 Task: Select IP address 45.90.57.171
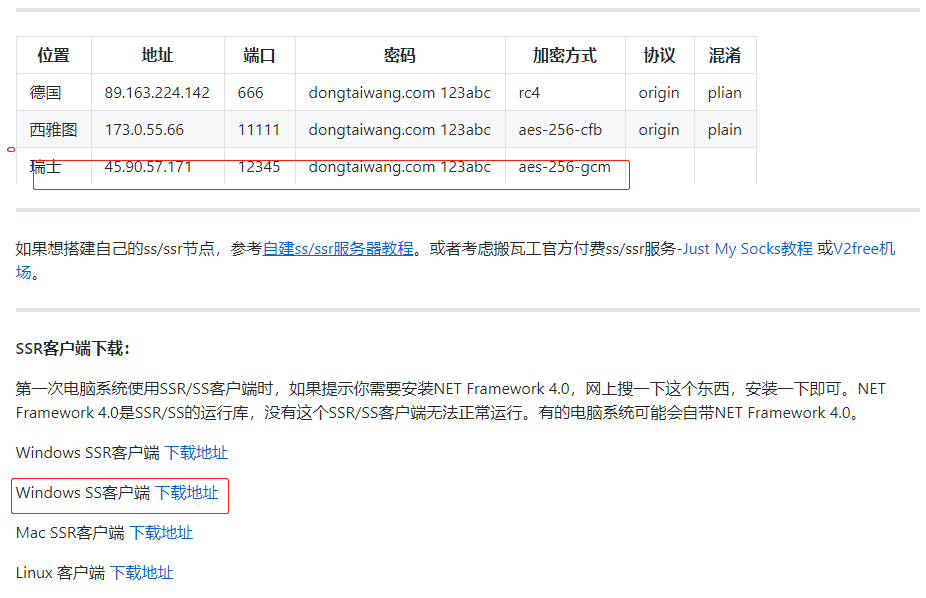148,167
